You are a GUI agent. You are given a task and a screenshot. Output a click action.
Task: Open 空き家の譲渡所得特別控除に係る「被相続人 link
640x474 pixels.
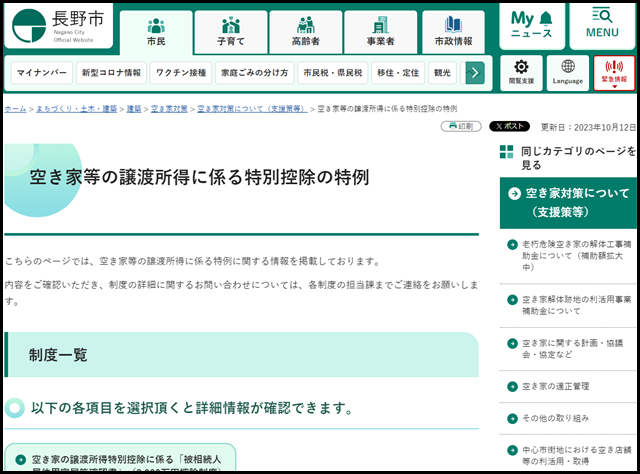coord(120,459)
